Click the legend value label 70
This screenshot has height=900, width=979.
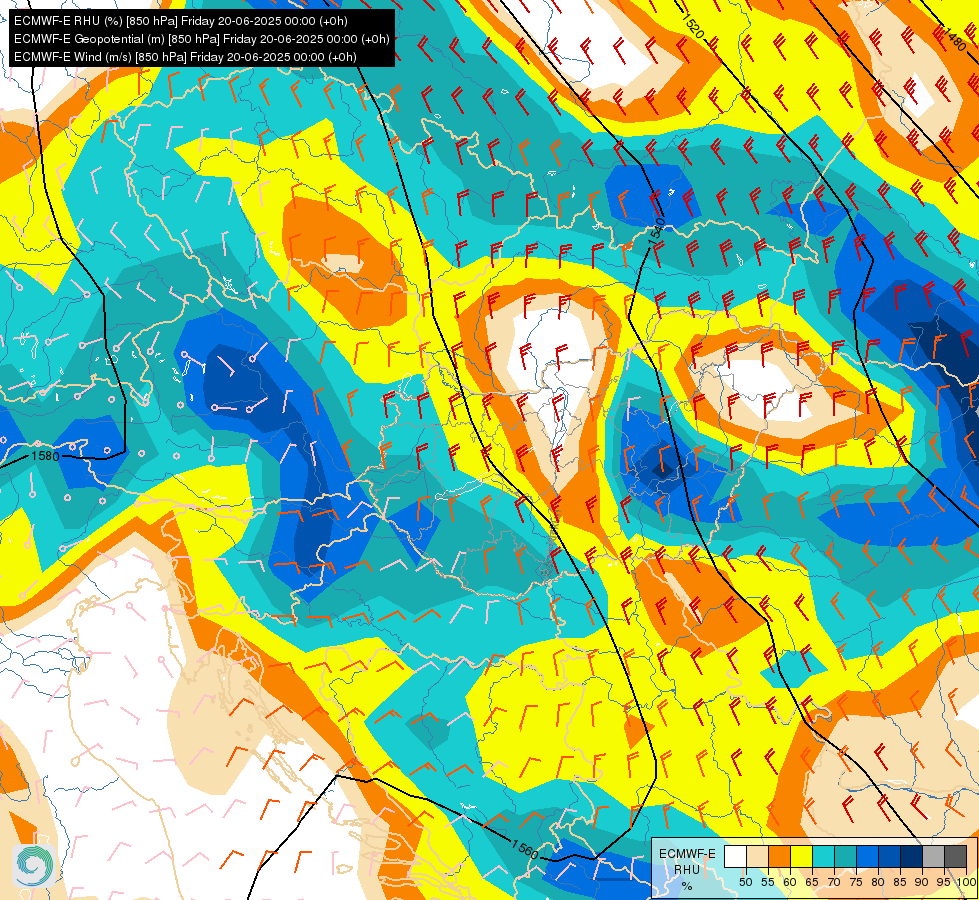[x=834, y=882]
